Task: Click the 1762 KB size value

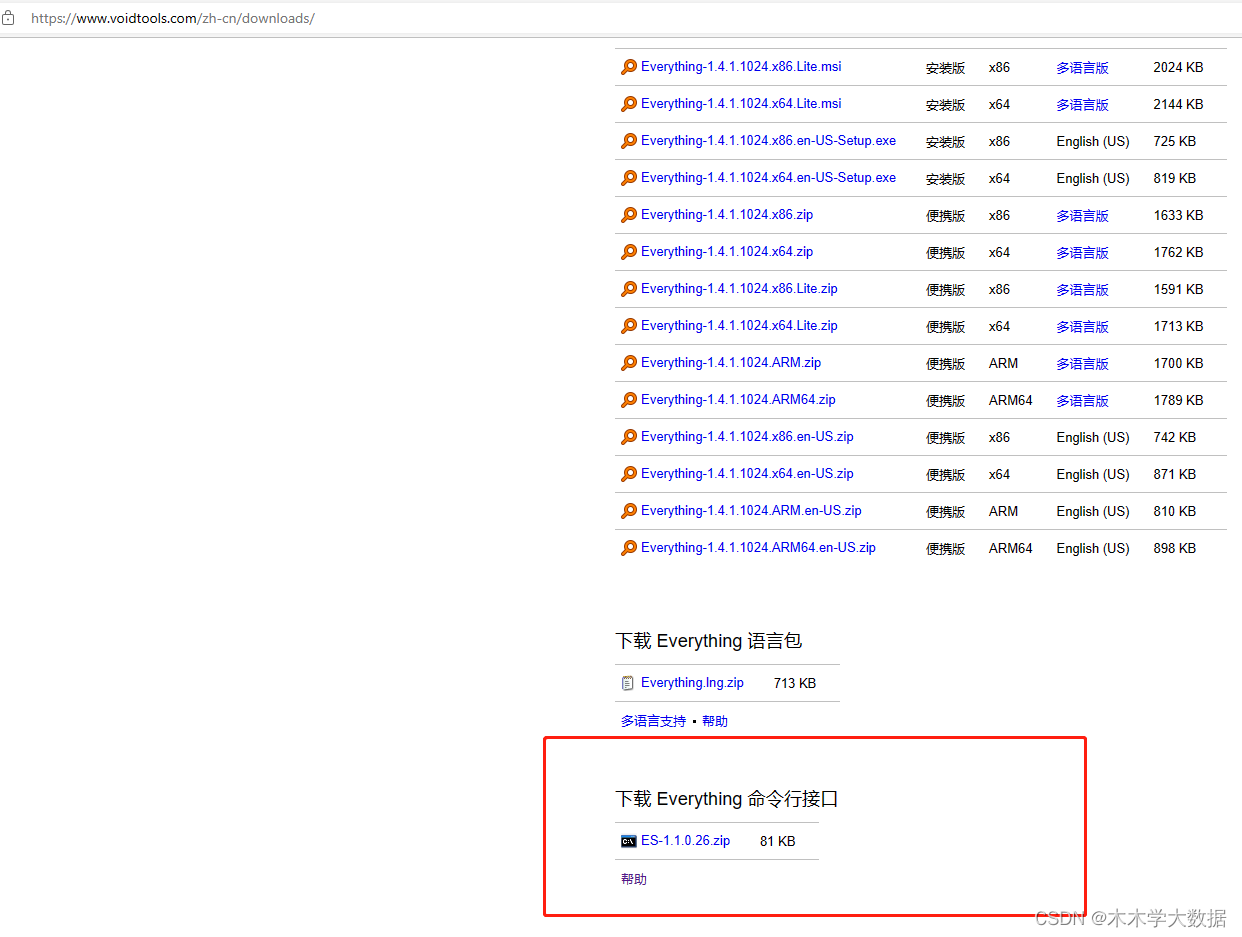Action: click(1178, 253)
